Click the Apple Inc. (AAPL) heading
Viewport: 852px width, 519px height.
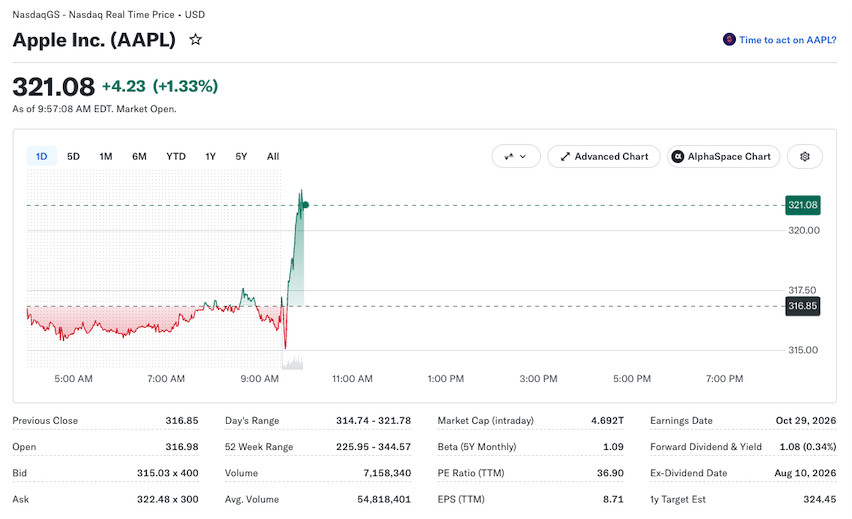(94, 40)
